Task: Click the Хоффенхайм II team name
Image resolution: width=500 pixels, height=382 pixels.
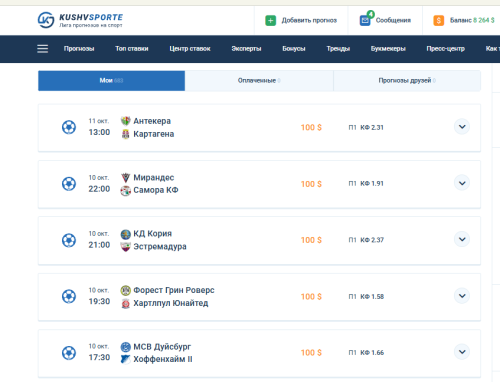Action: tap(163, 359)
